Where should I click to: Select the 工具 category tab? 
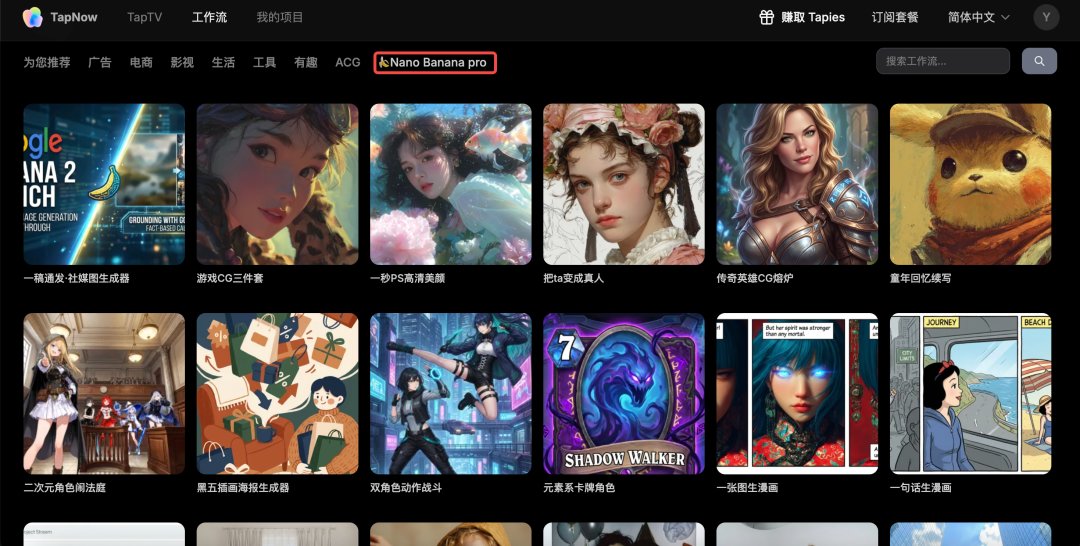[x=264, y=62]
